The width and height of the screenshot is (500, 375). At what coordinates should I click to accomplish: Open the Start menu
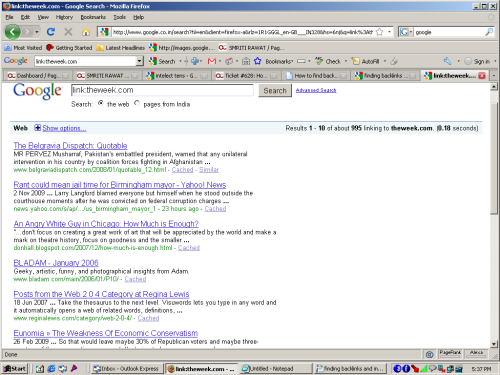coord(14,368)
